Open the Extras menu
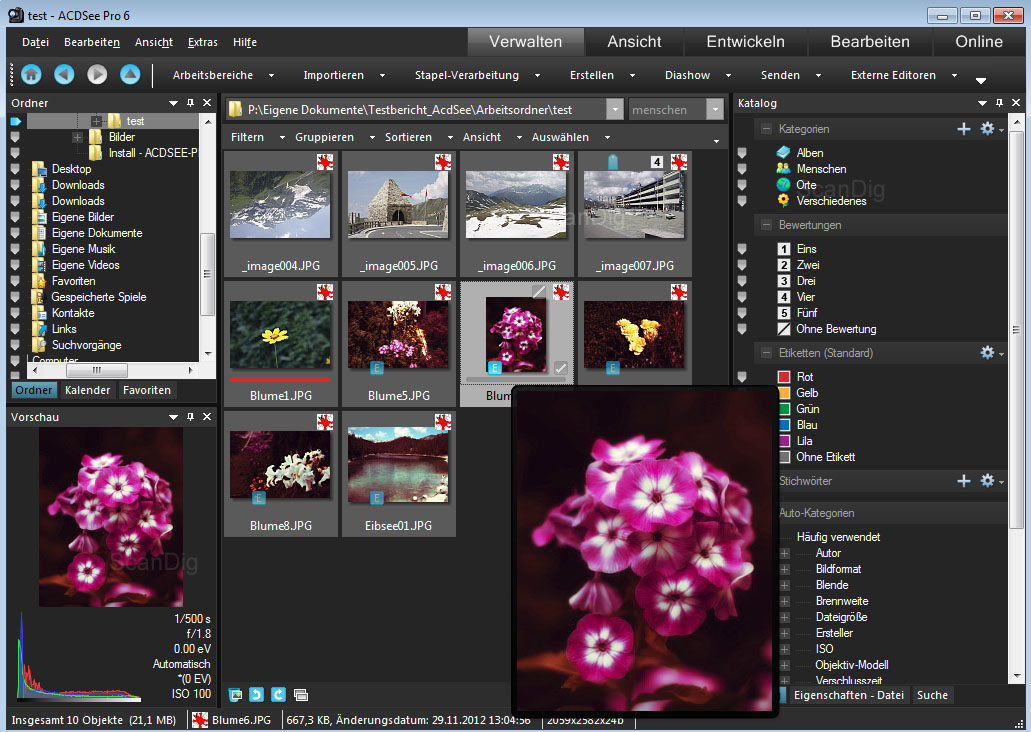Screen dimensions: 1031x732 click(202, 42)
